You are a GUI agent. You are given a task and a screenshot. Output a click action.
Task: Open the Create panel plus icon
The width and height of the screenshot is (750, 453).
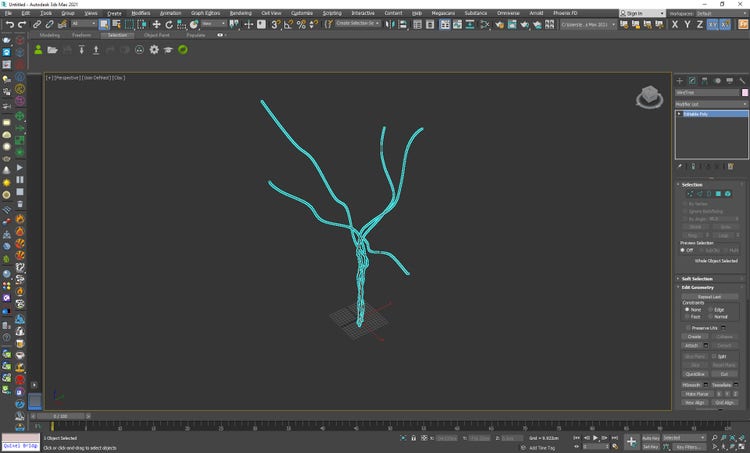tap(680, 80)
